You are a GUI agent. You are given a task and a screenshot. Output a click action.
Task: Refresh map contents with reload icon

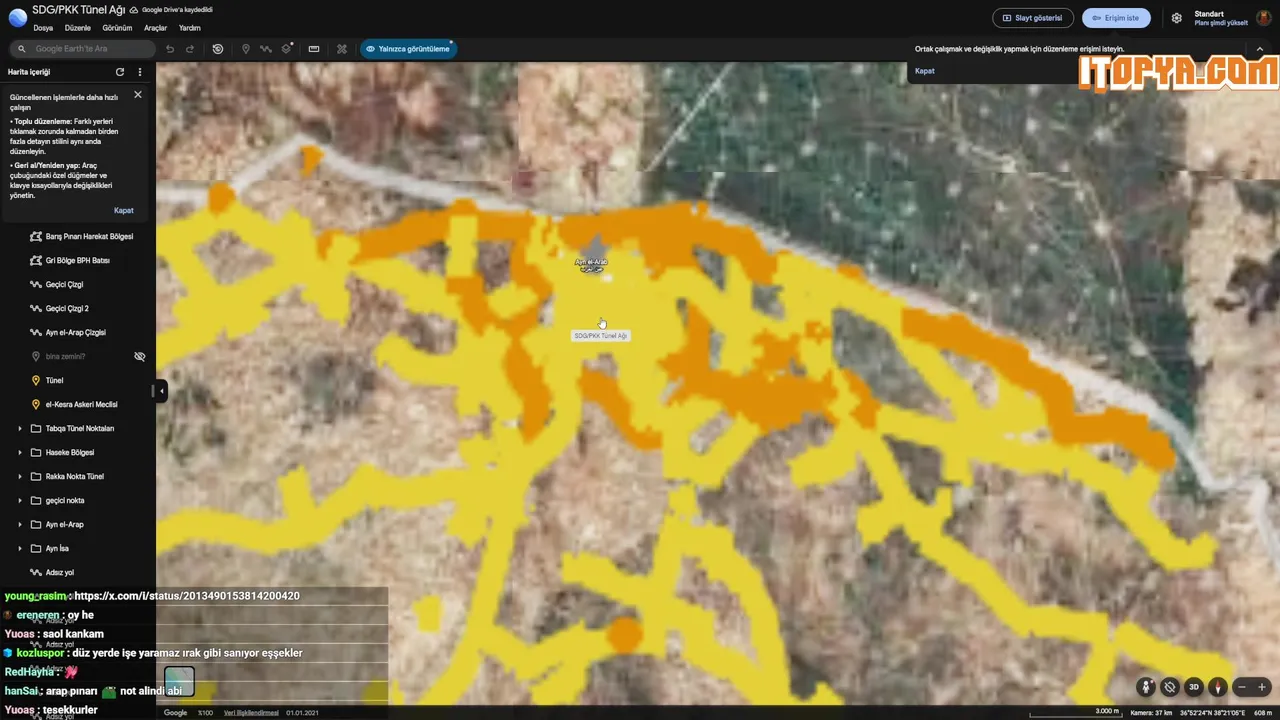(120, 72)
